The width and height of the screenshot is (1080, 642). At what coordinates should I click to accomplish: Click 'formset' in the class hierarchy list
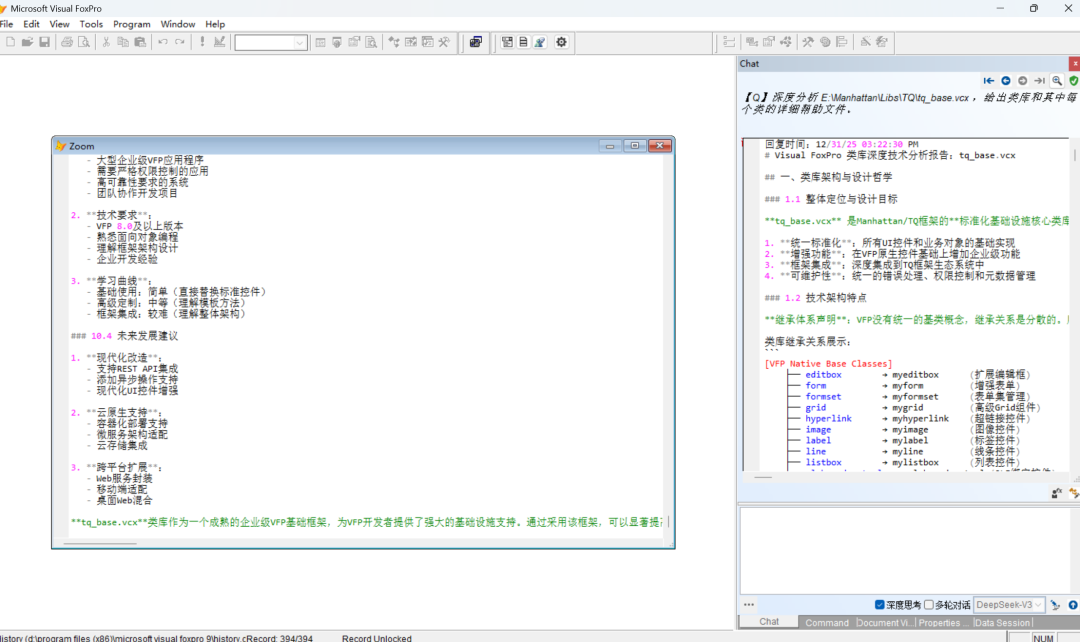coord(823,397)
